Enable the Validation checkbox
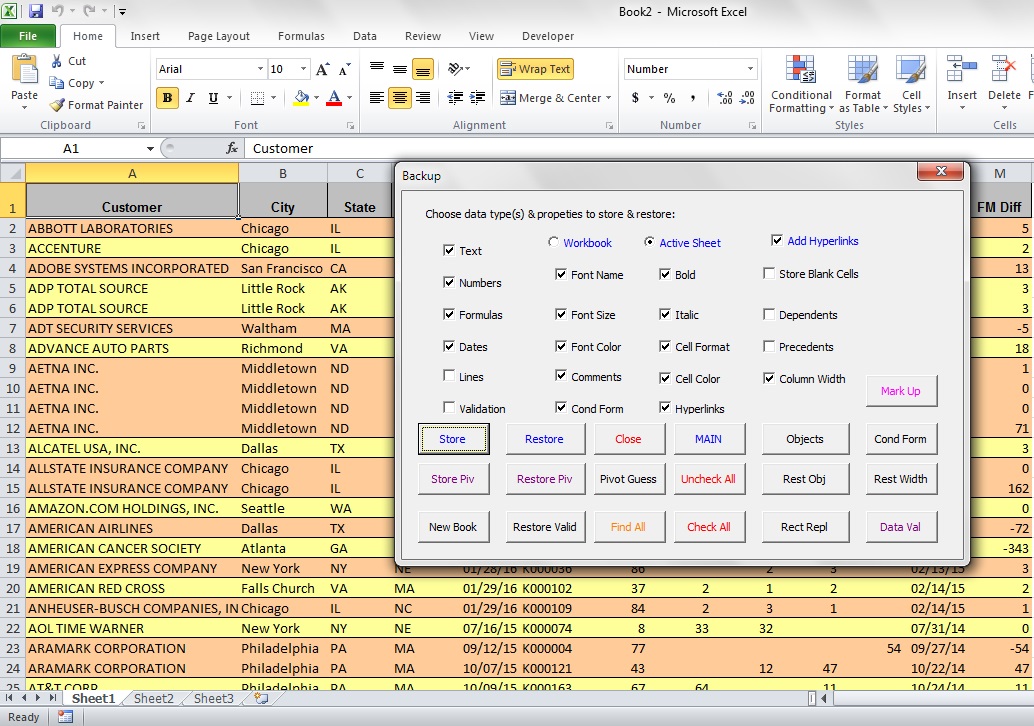Viewport: 1034px width, 726px height. pos(449,408)
